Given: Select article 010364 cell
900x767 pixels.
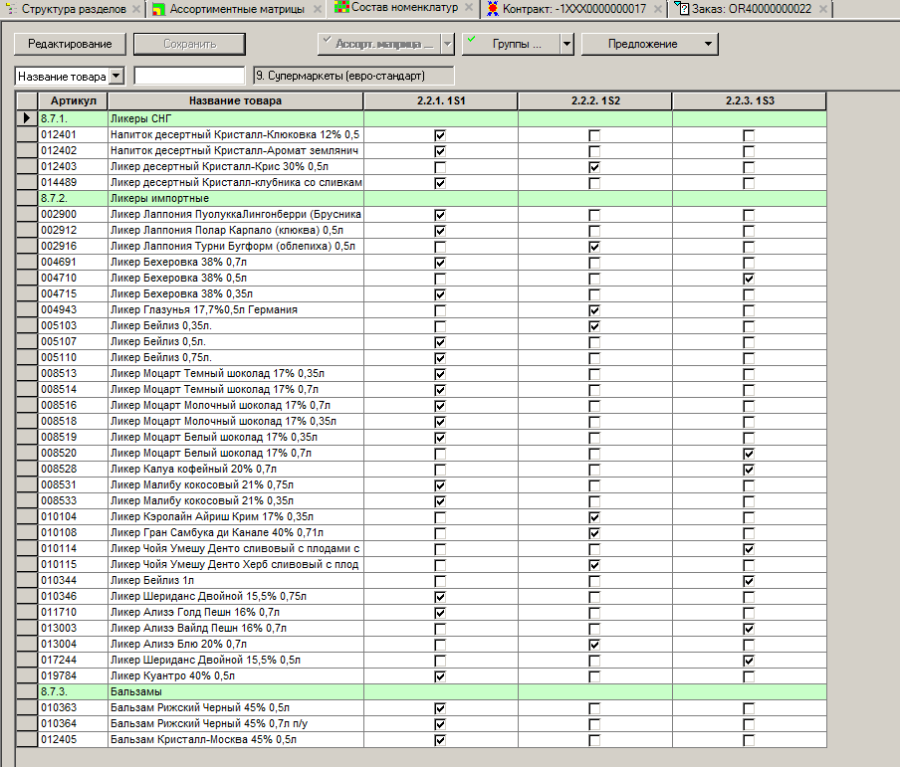Looking at the screenshot, I should 73,723.
